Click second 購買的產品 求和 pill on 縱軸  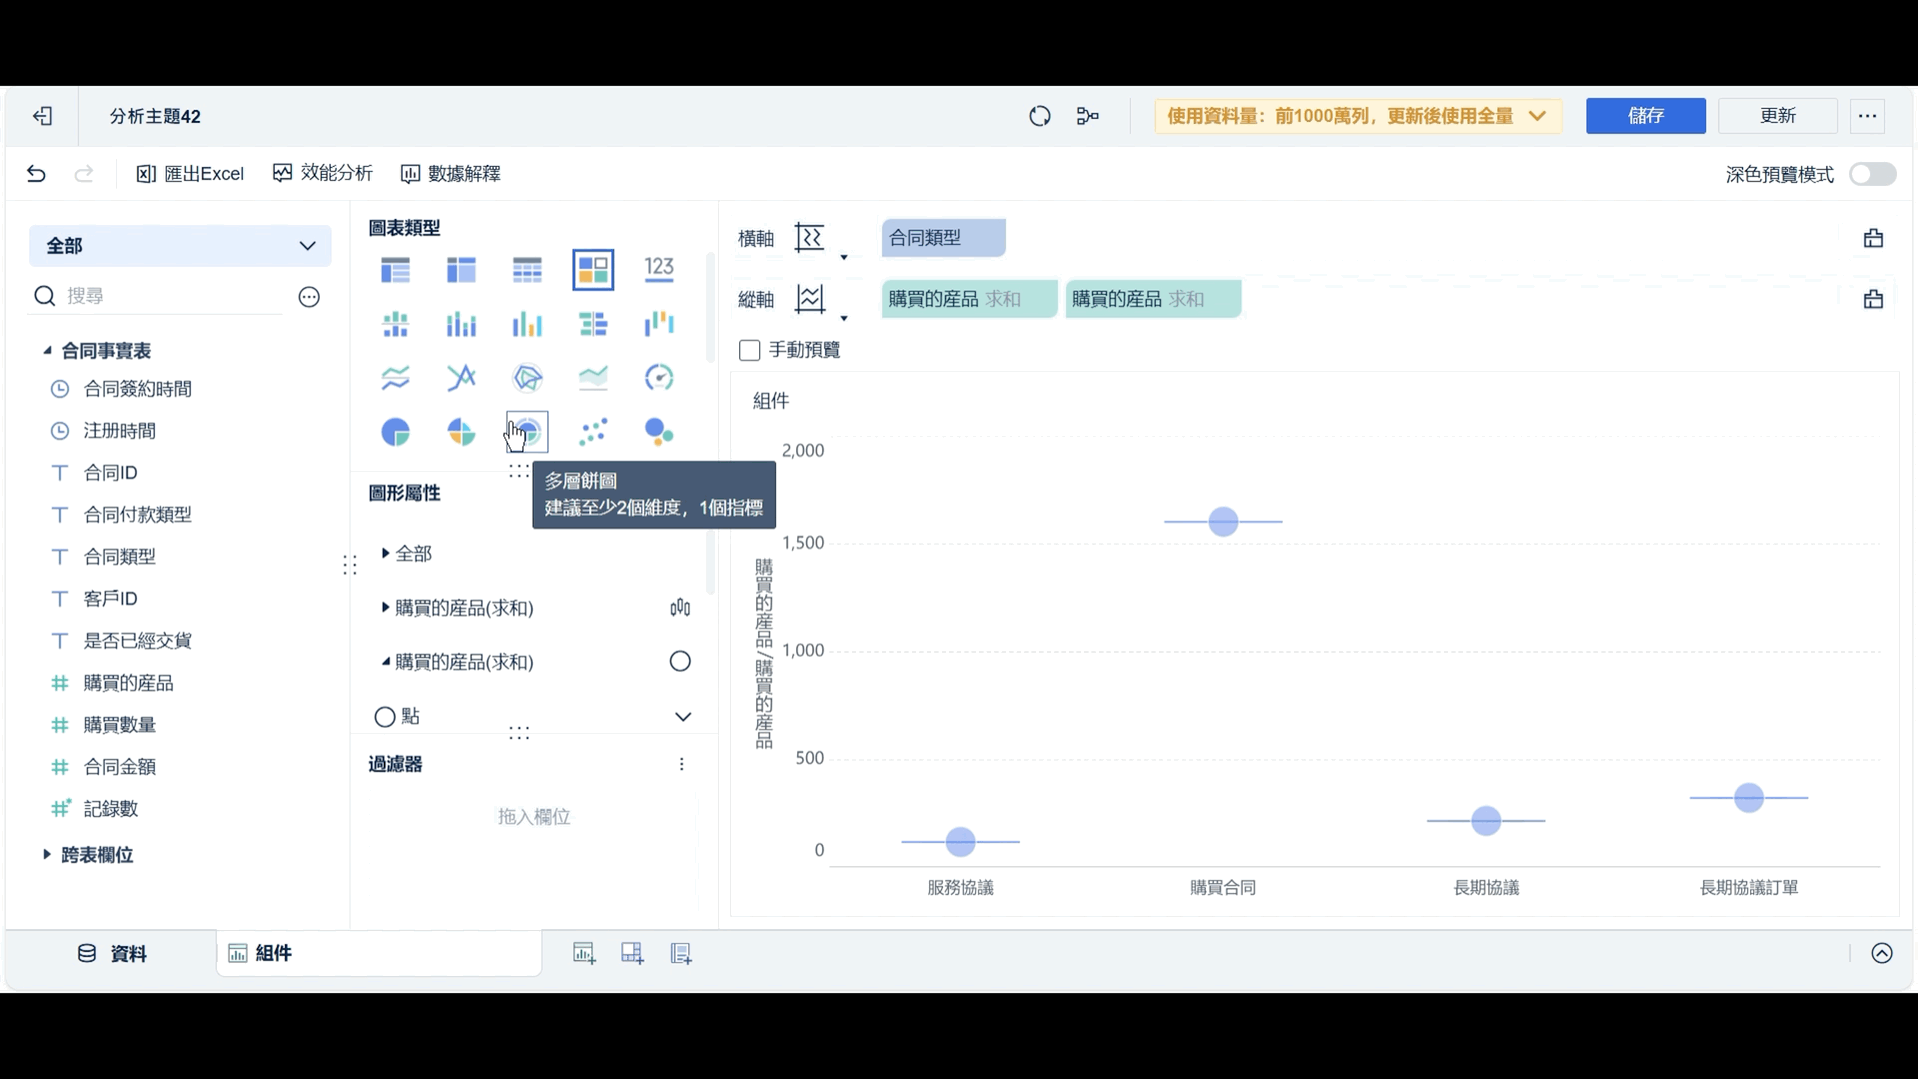[x=1153, y=299]
